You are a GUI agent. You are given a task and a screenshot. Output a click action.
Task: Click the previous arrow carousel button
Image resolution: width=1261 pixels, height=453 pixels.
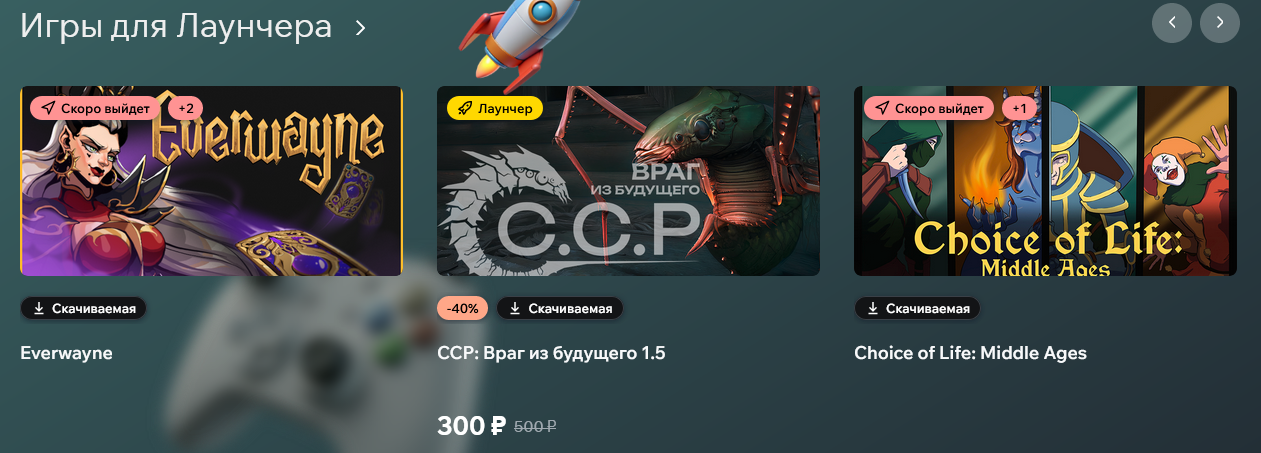[x=1172, y=22]
